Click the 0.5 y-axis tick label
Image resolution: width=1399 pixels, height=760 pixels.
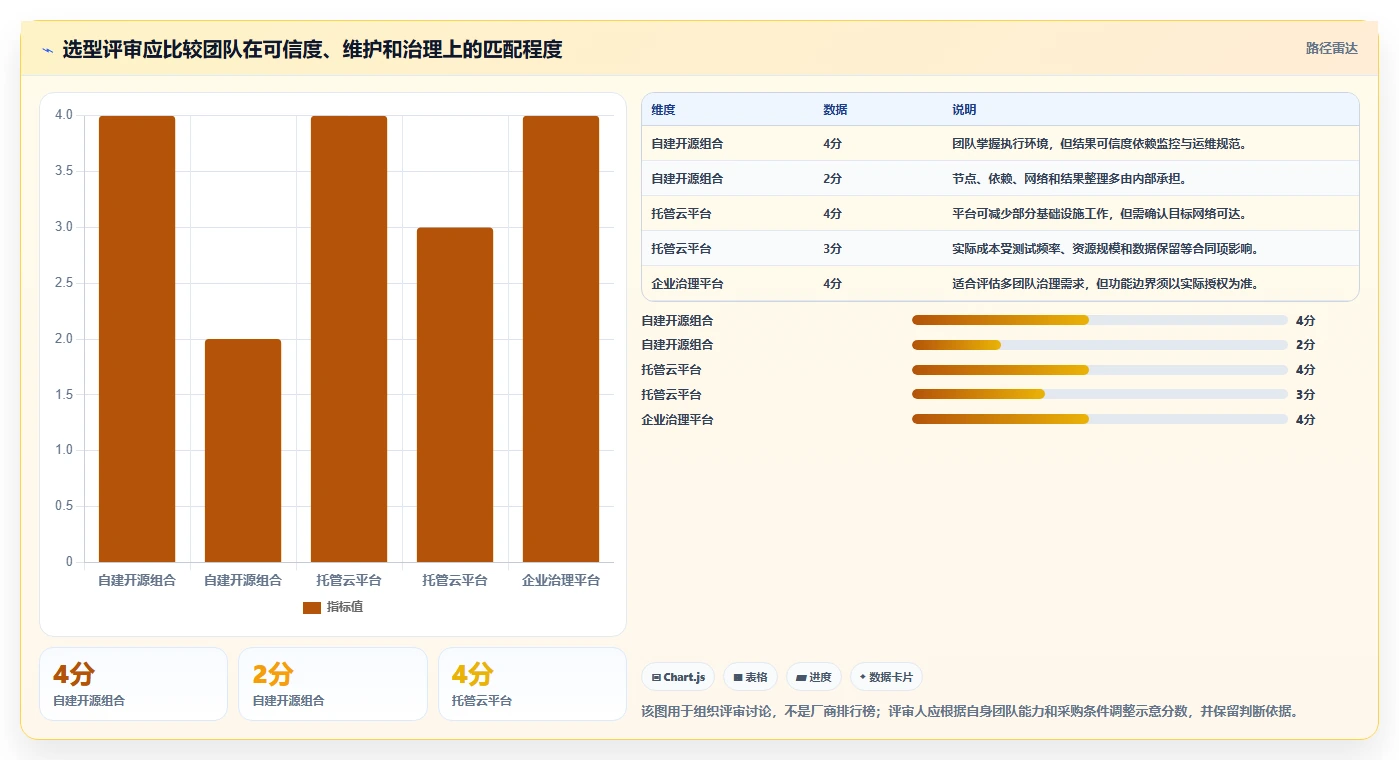click(x=64, y=506)
